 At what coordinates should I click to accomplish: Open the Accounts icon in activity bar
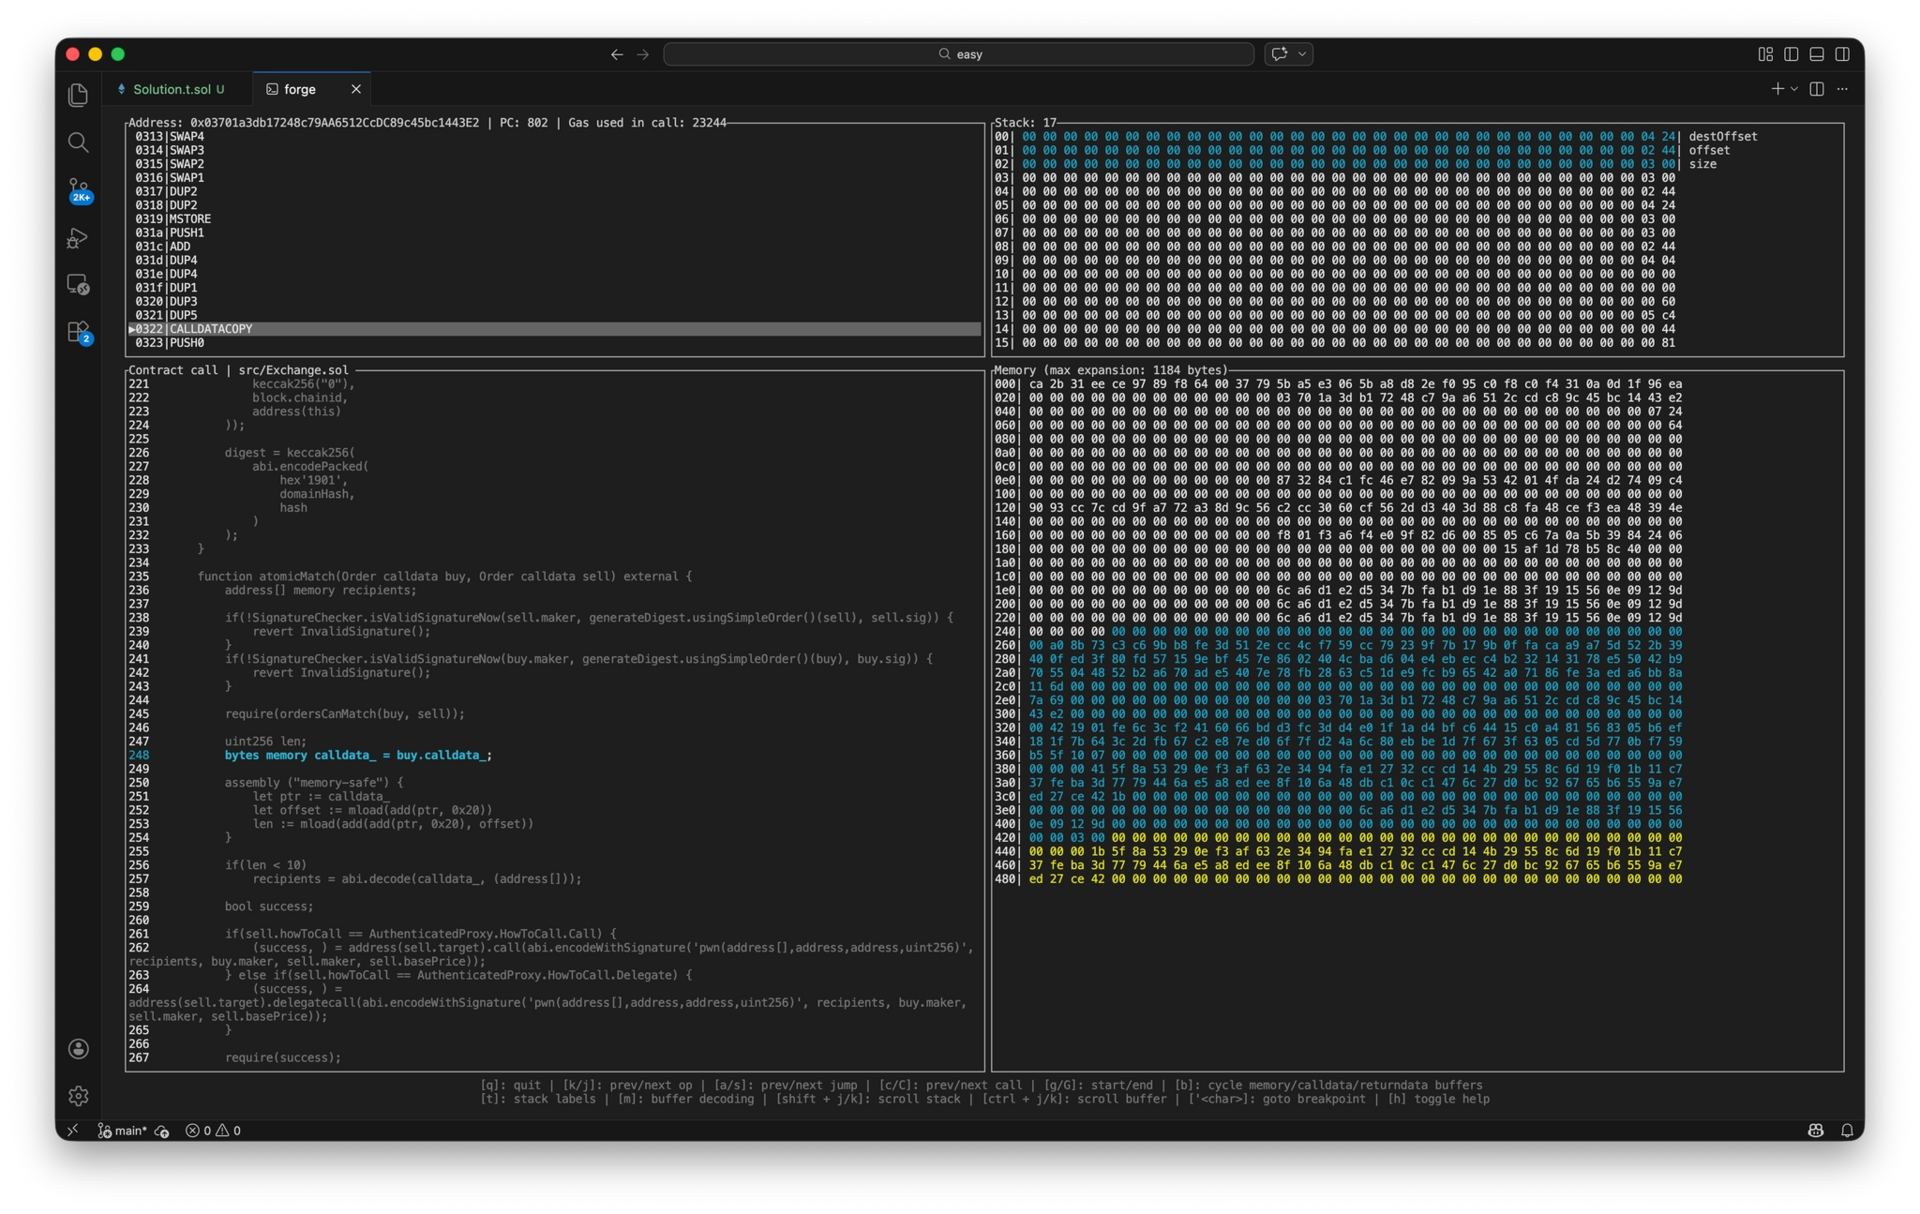pos(78,1048)
